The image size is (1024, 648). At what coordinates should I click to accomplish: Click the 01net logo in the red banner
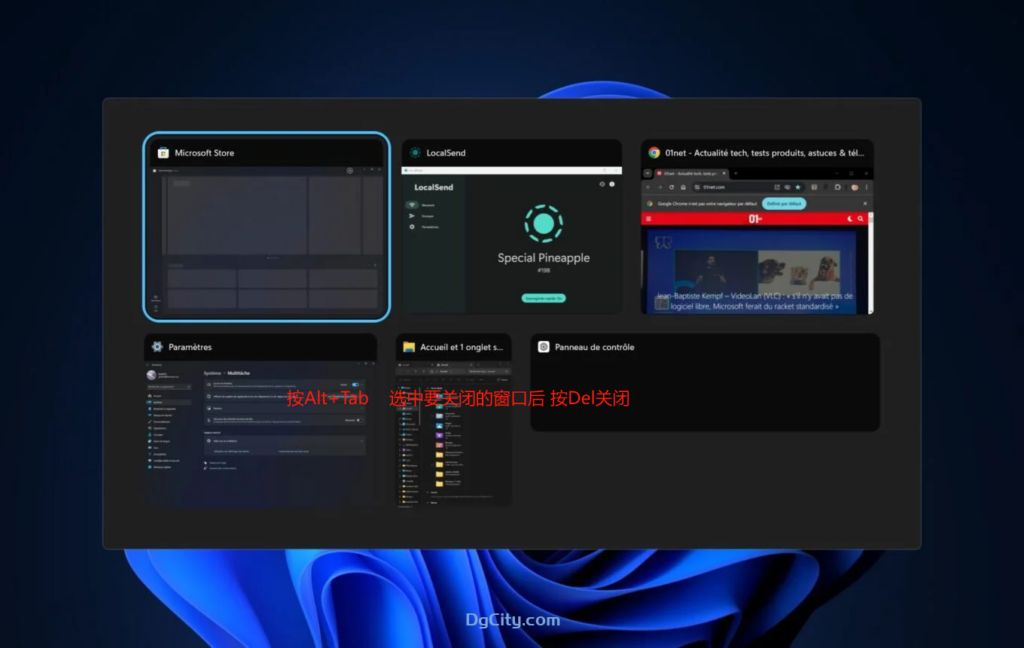point(754,219)
